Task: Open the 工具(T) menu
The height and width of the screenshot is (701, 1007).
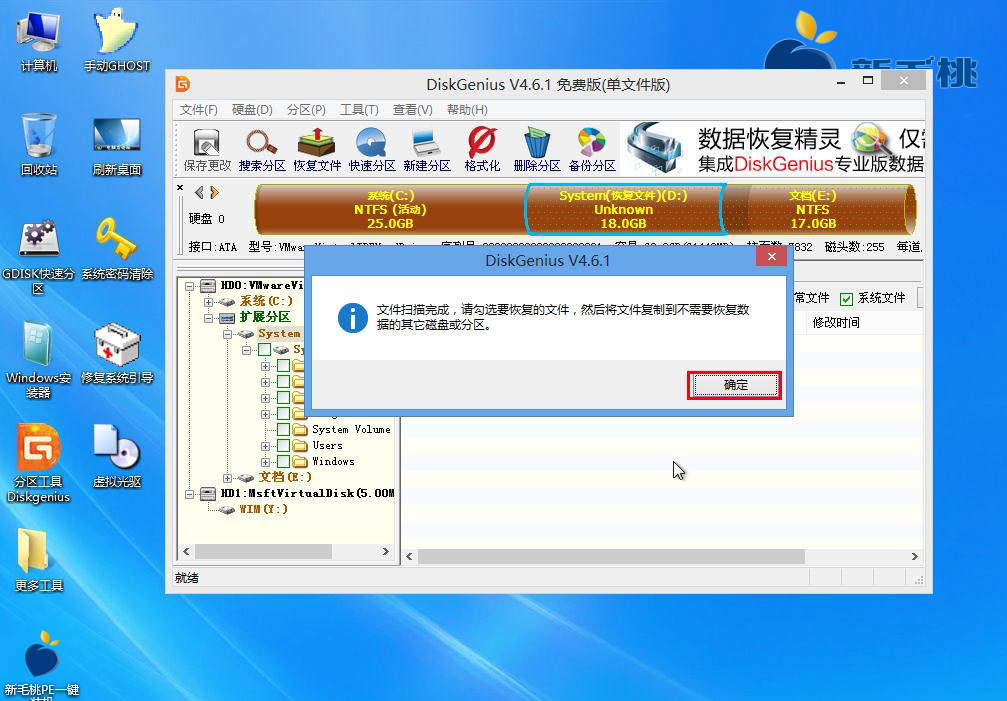Action: 359,110
